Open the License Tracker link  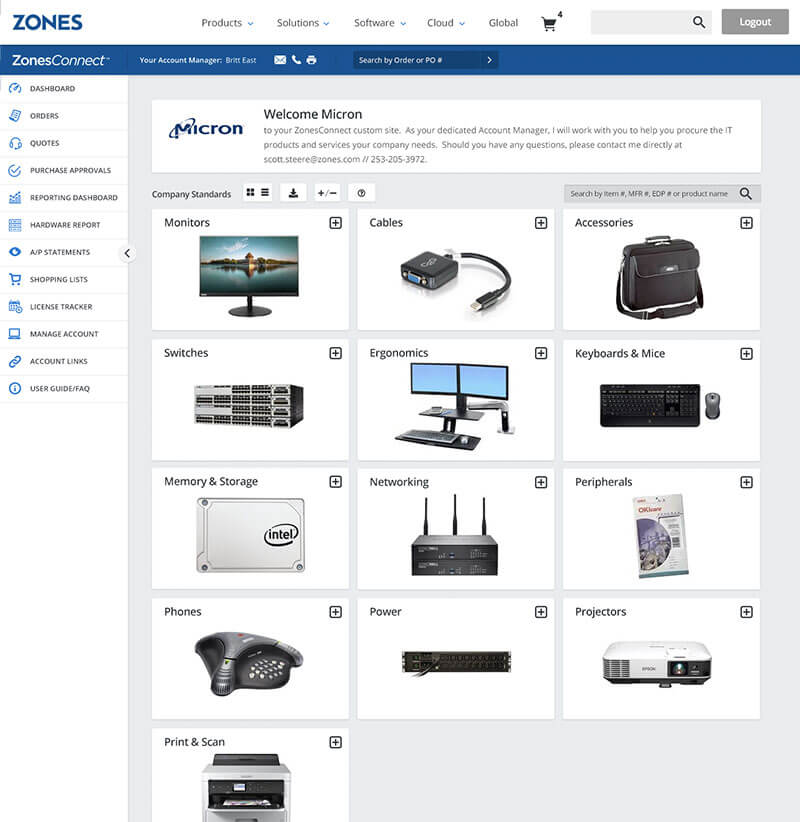(61, 306)
